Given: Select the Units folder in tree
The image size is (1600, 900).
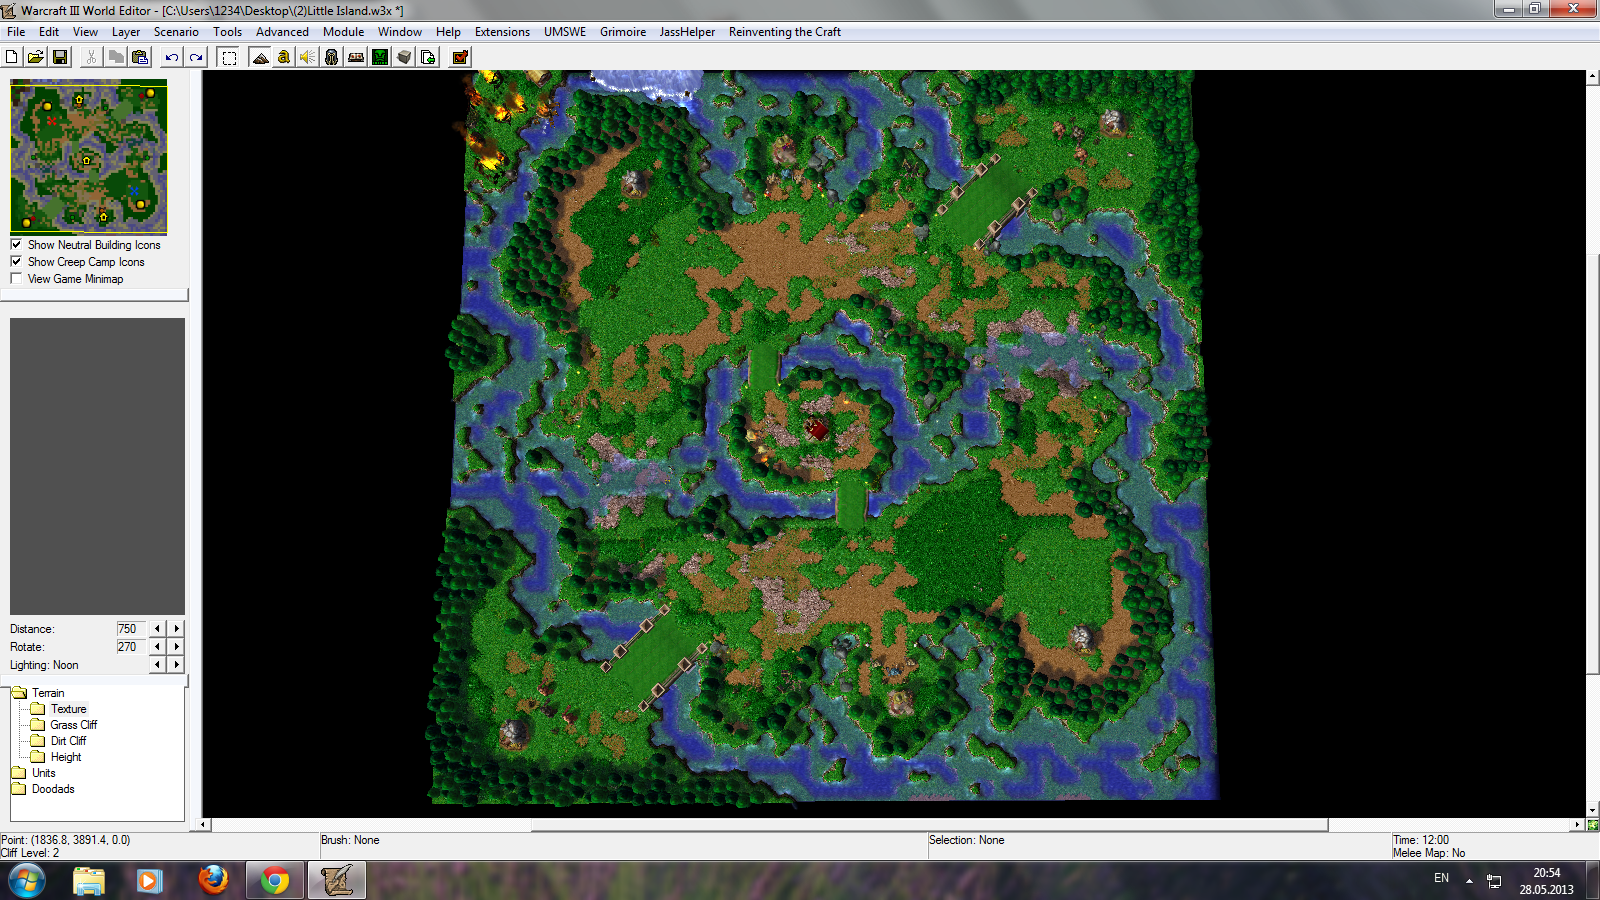Looking at the screenshot, I should point(43,773).
